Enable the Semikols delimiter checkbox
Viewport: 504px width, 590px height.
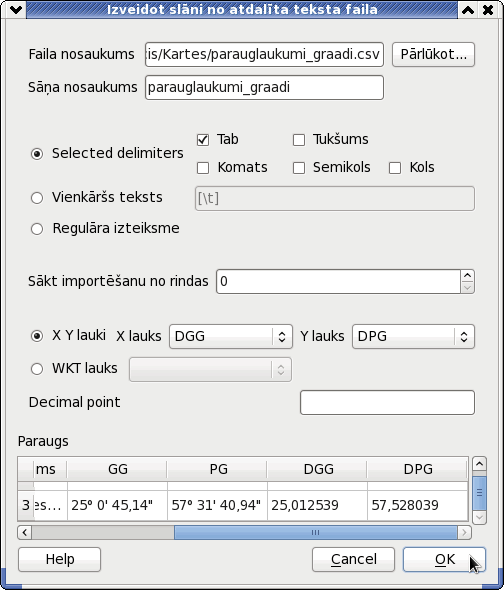tap(299, 168)
